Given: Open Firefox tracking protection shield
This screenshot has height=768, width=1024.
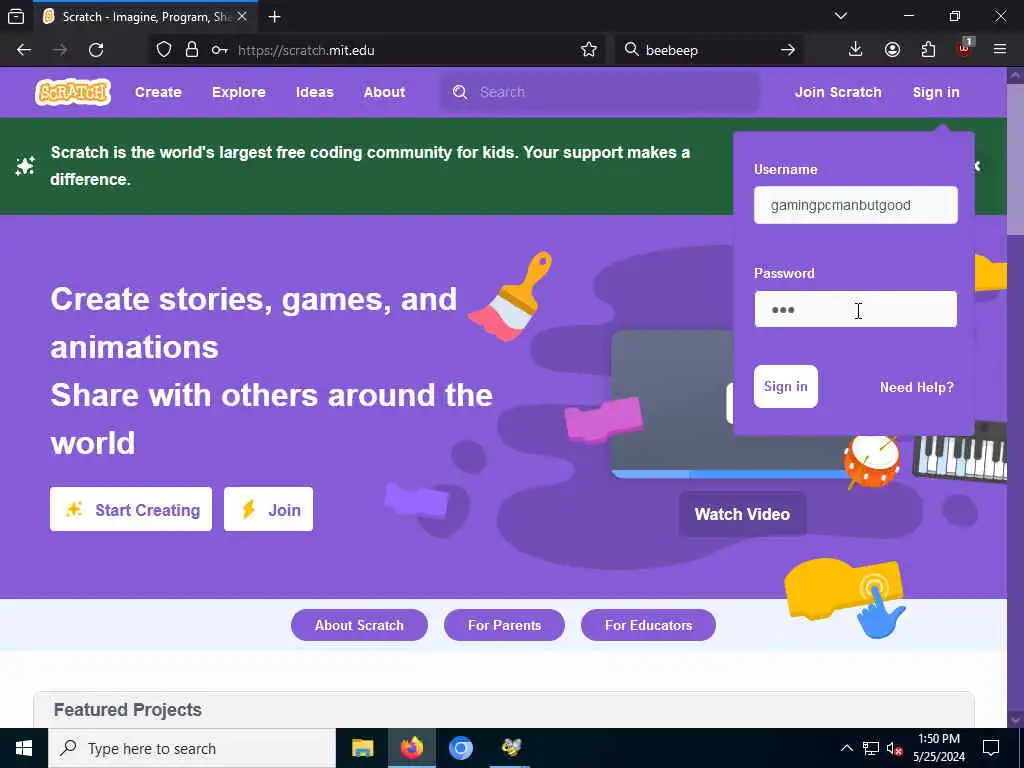Looking at the screenshot, I should click(164, 50).
